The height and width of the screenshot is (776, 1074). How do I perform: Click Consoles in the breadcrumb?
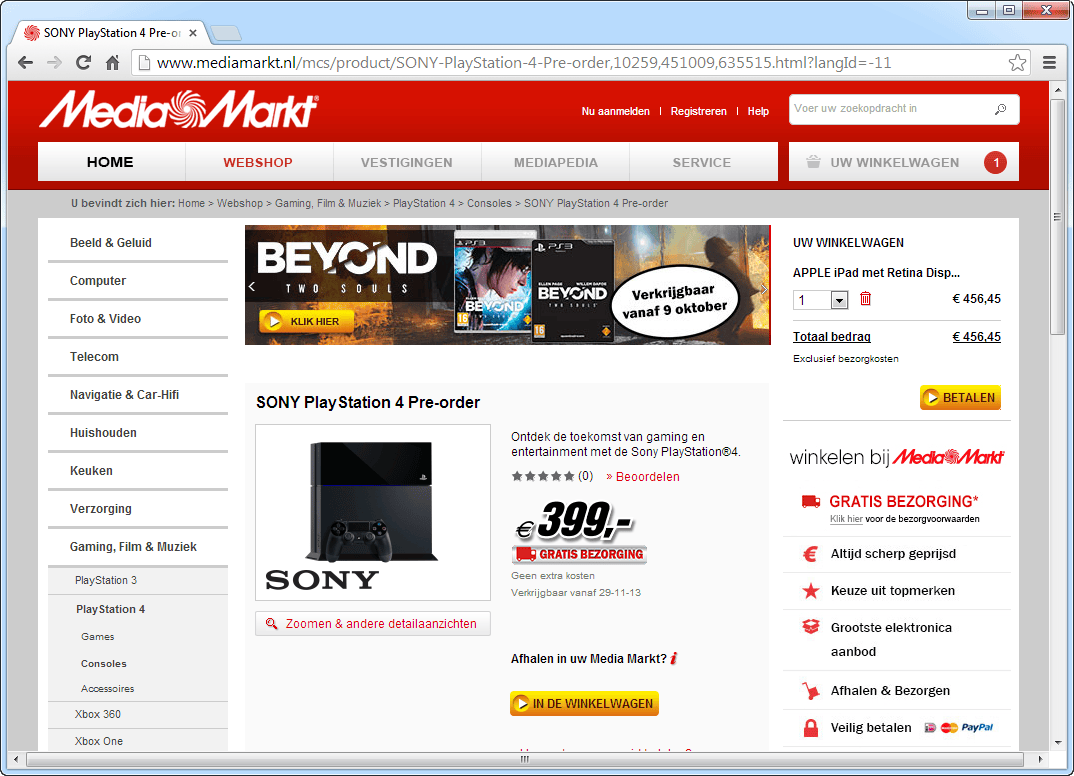point(489,203)
